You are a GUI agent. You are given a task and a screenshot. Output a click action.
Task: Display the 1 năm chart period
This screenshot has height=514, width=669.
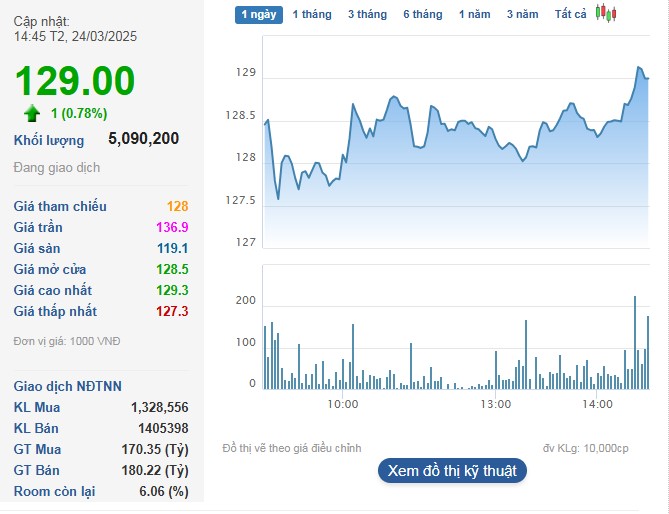[x=475, y=14]
